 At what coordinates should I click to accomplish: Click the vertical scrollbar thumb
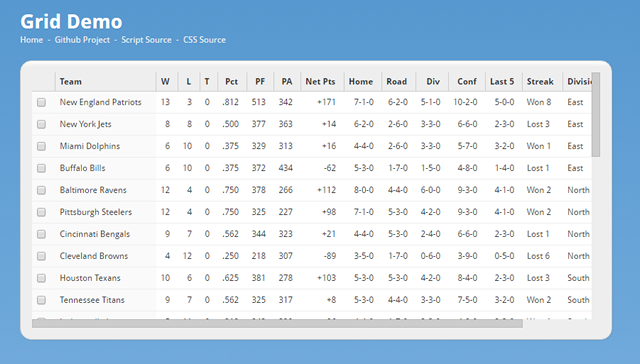(x=596, y=115)
